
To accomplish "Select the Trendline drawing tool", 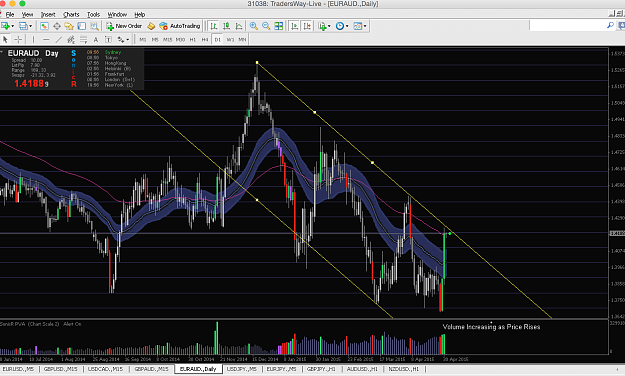I will pos(58,39).
